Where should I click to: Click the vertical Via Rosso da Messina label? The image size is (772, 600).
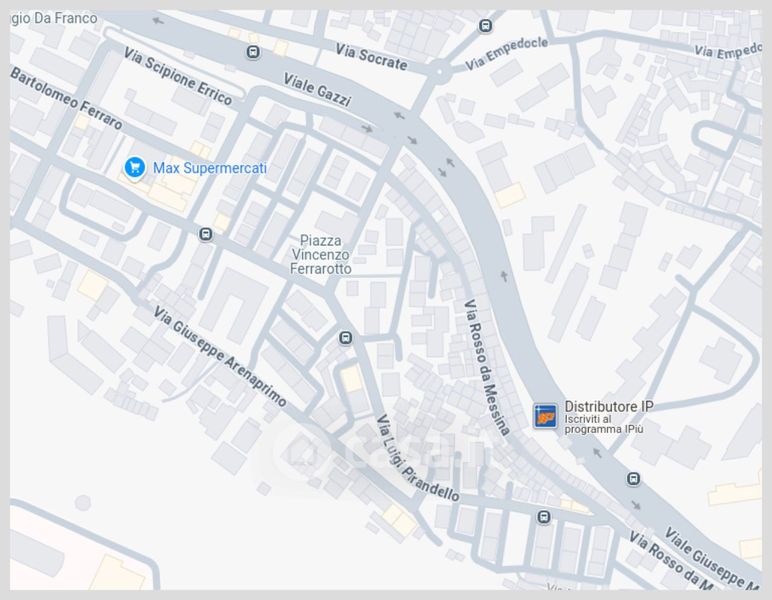pos(486,367)
